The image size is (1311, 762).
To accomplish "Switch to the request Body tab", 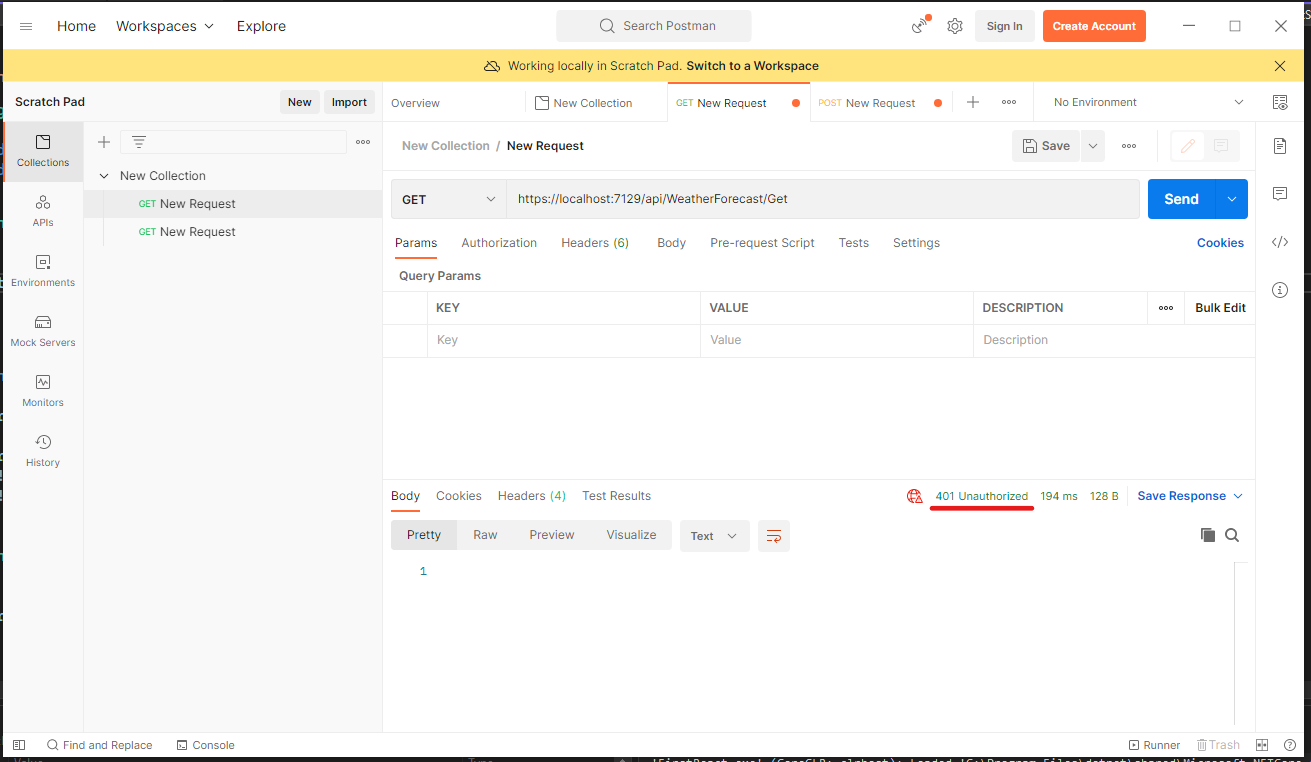I will coord(671,243).
